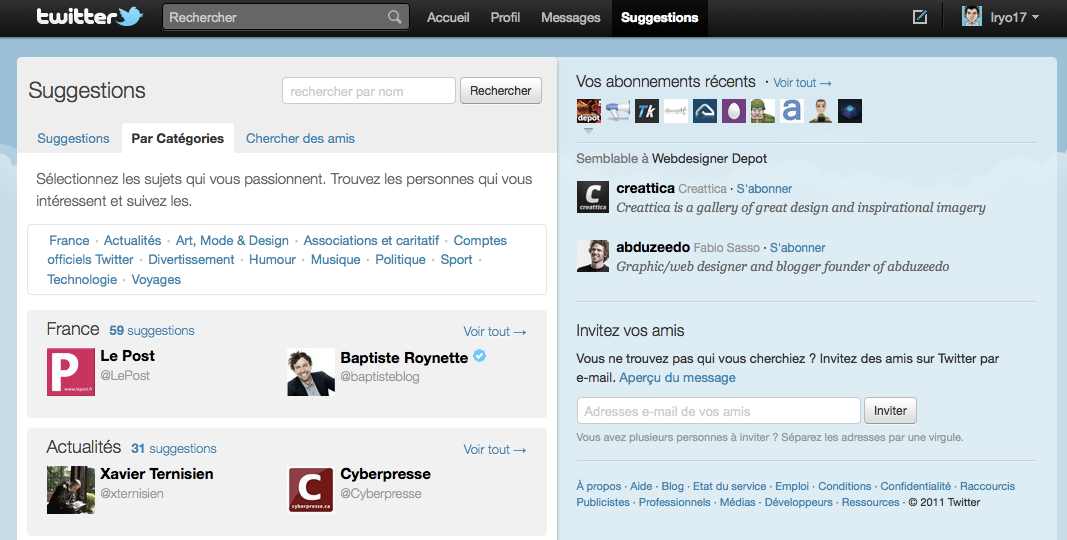Click S'abonner next to creattica
Image resolution: width=1067 pixels, height=540 pixels.
pyautogui.click(x=764, y=188)
